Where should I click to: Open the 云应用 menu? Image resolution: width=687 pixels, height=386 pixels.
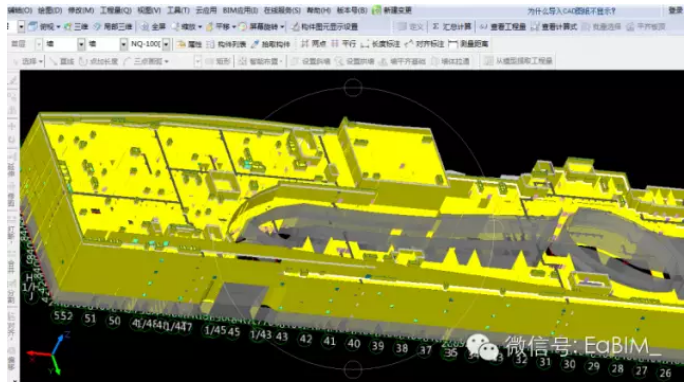(206, 10)
